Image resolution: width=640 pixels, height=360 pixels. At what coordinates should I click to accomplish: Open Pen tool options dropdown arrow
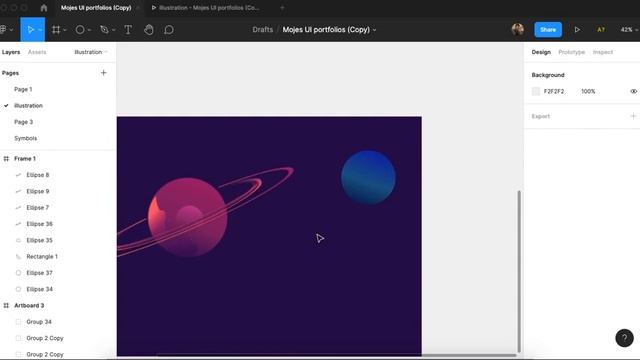click(x=113, y=30)
